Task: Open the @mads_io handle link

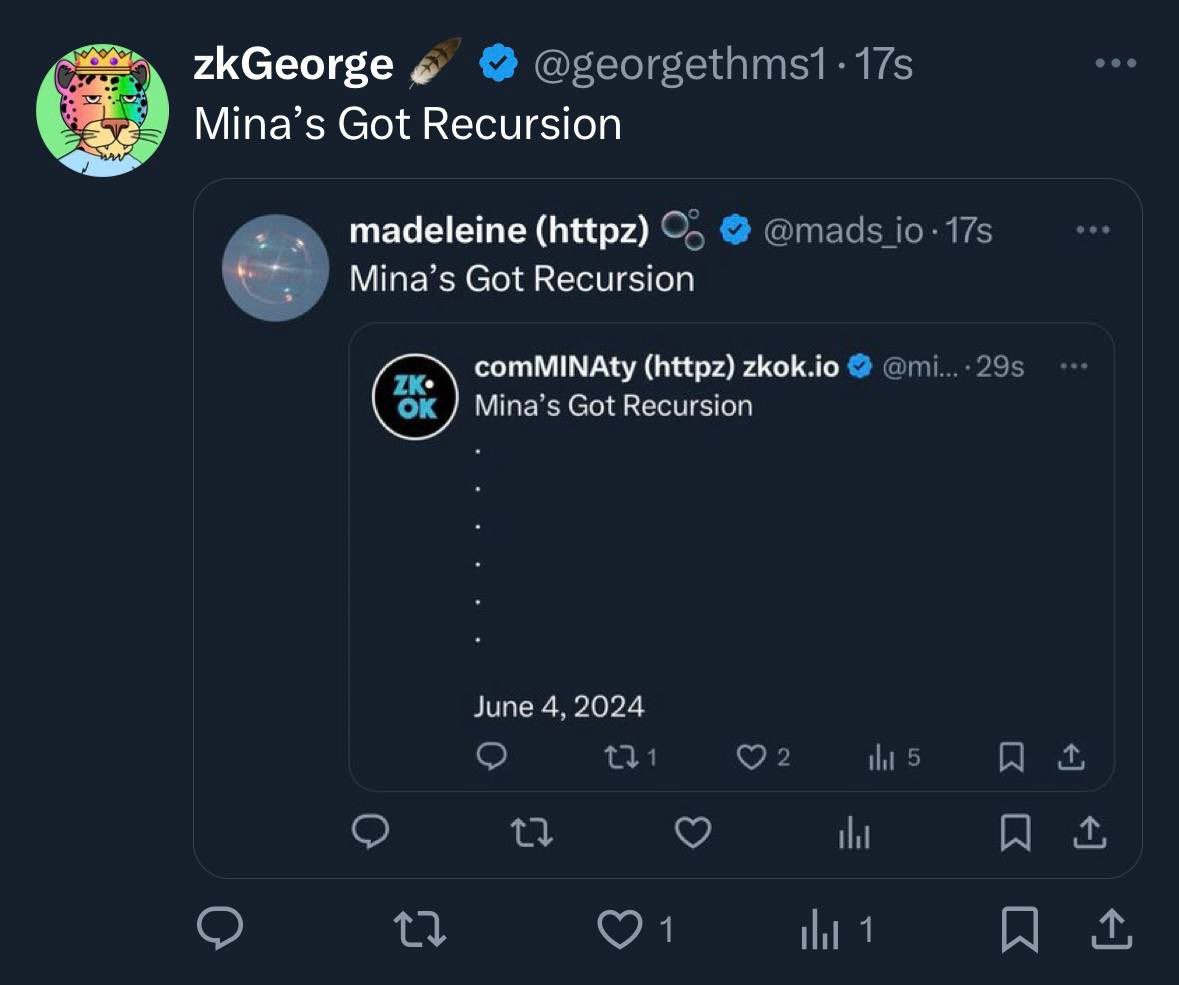Action: pyautogui.click(x=845, y=231)
